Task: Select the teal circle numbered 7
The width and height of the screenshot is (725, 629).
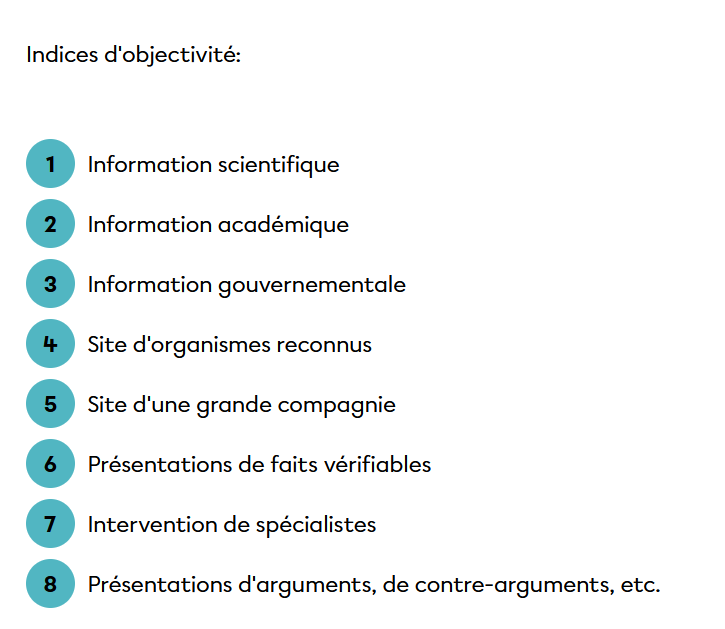Action: (x=50, y=524)
